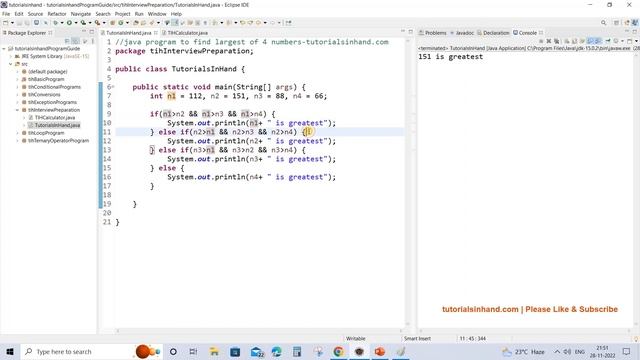
Task: Open the File menu
Action: [6, 14]
